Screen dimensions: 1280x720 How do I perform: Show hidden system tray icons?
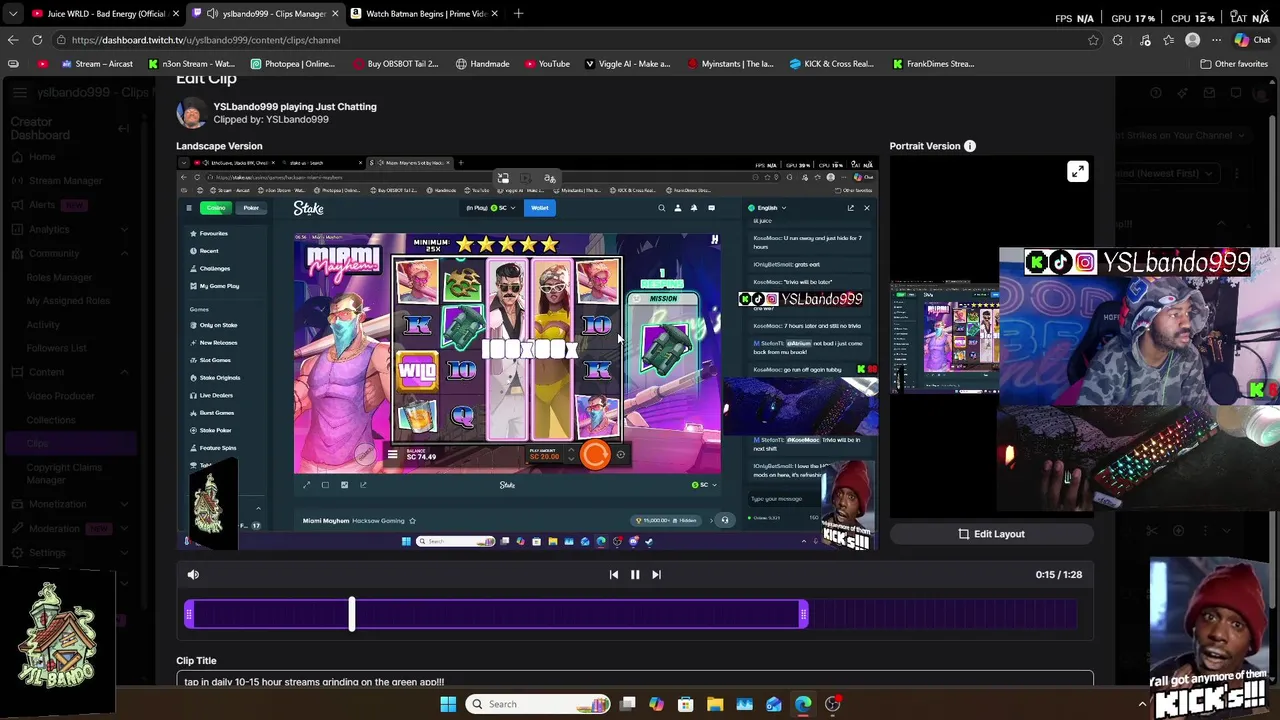click(1142, 704)
